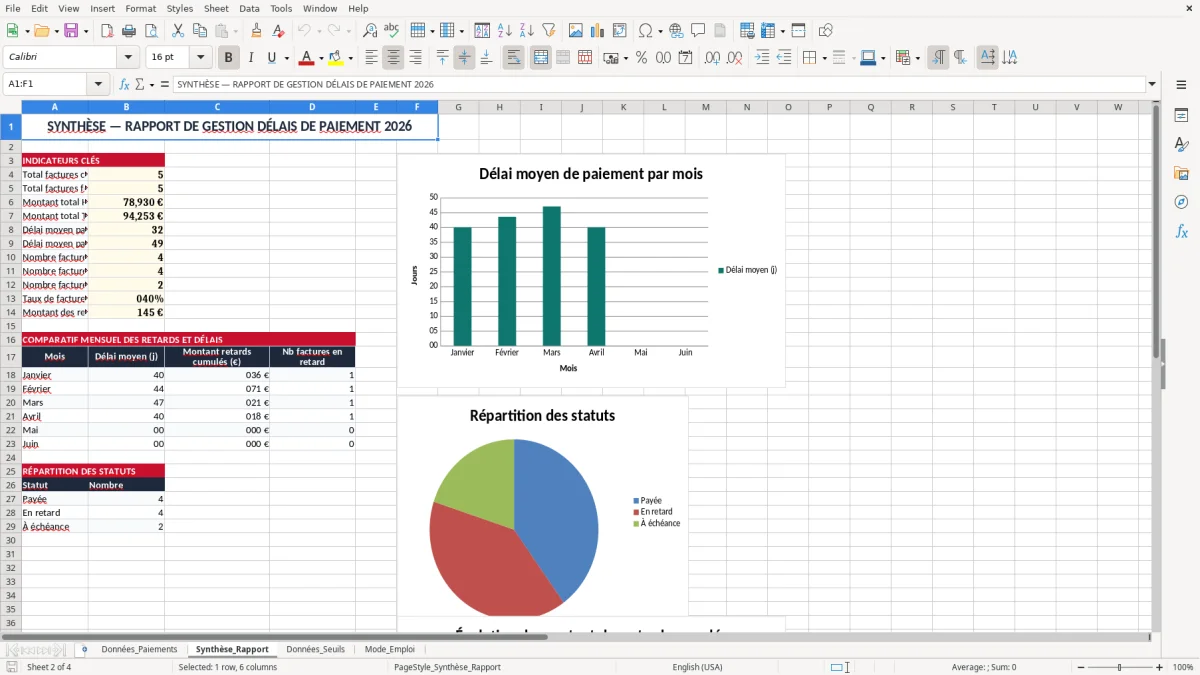
Task: Click the Copy icon
Action: point(200,31)
